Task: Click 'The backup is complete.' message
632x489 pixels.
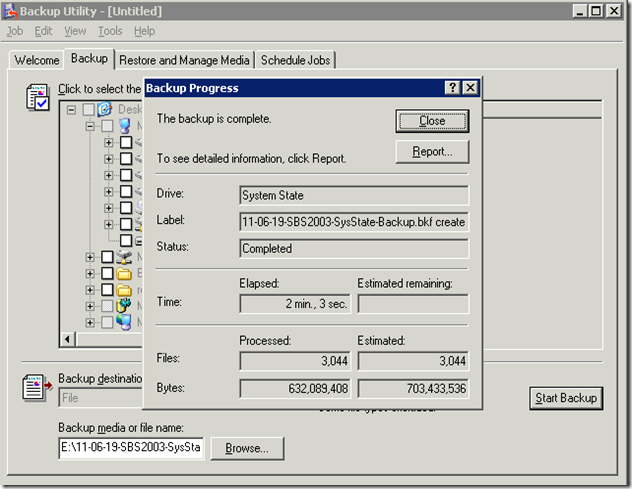Action: tap(214, 119)
